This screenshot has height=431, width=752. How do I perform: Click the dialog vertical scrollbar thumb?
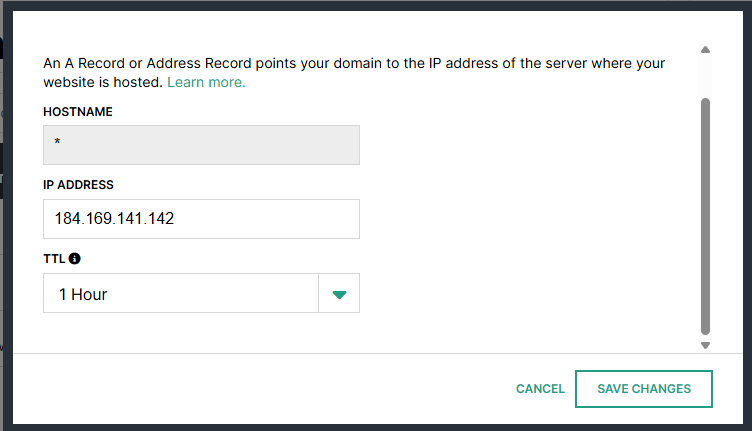coord(705,216)
